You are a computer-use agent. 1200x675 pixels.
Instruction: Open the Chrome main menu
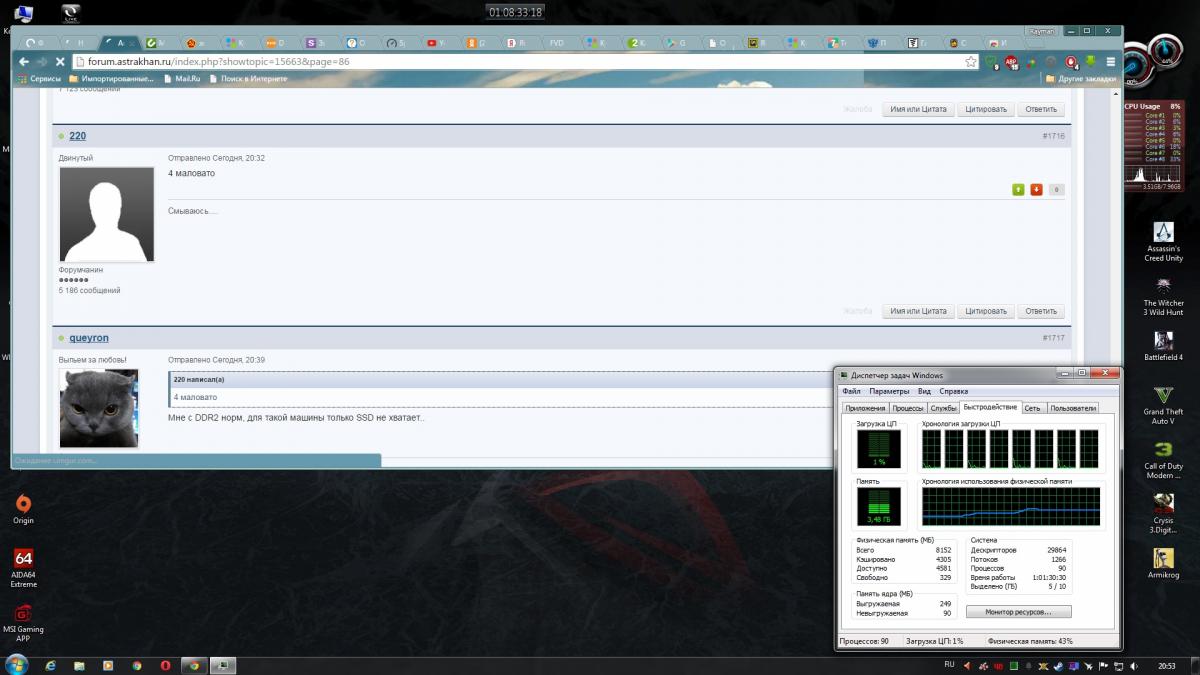pyautogui.click(x=1111, y=62)
